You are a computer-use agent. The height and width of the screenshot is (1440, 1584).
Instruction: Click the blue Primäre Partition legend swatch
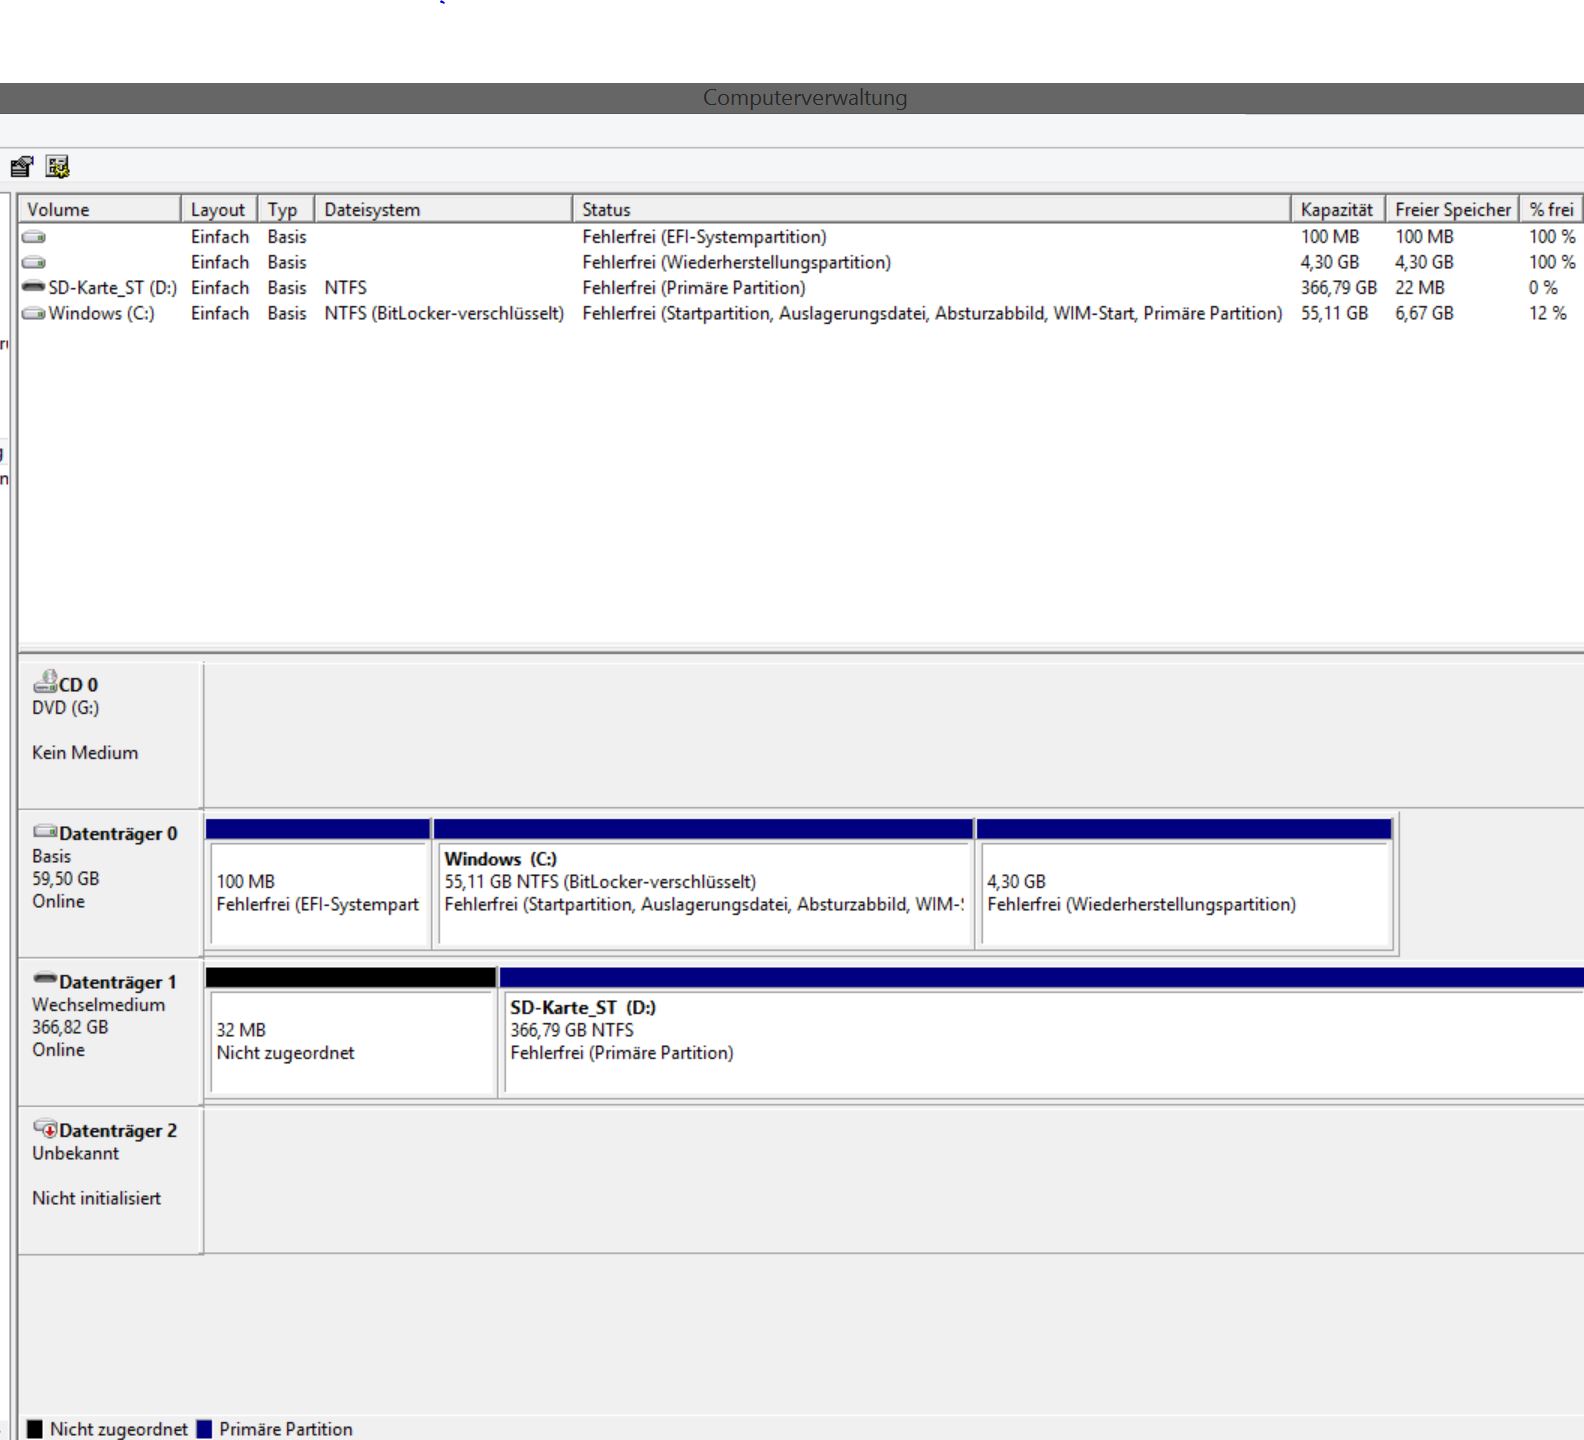pyautogui.click(x=205, y=1429)
